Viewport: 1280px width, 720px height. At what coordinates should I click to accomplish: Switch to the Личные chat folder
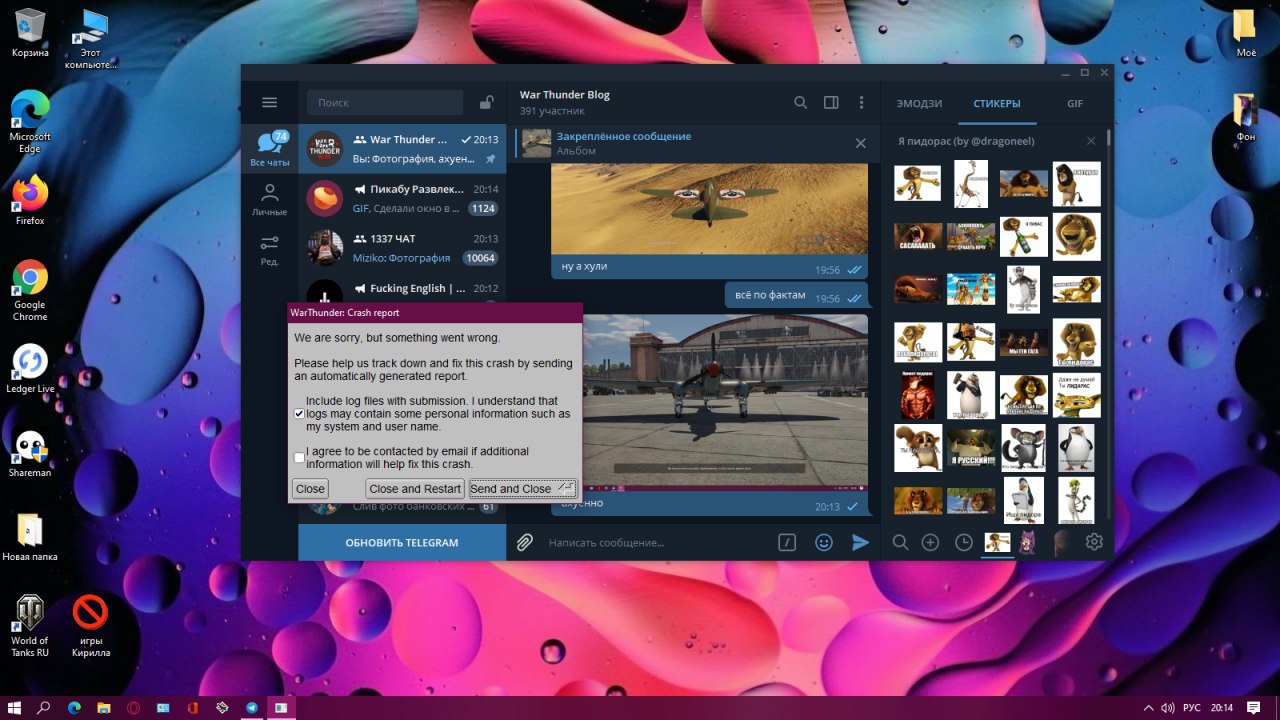click(x=269, y=199)
